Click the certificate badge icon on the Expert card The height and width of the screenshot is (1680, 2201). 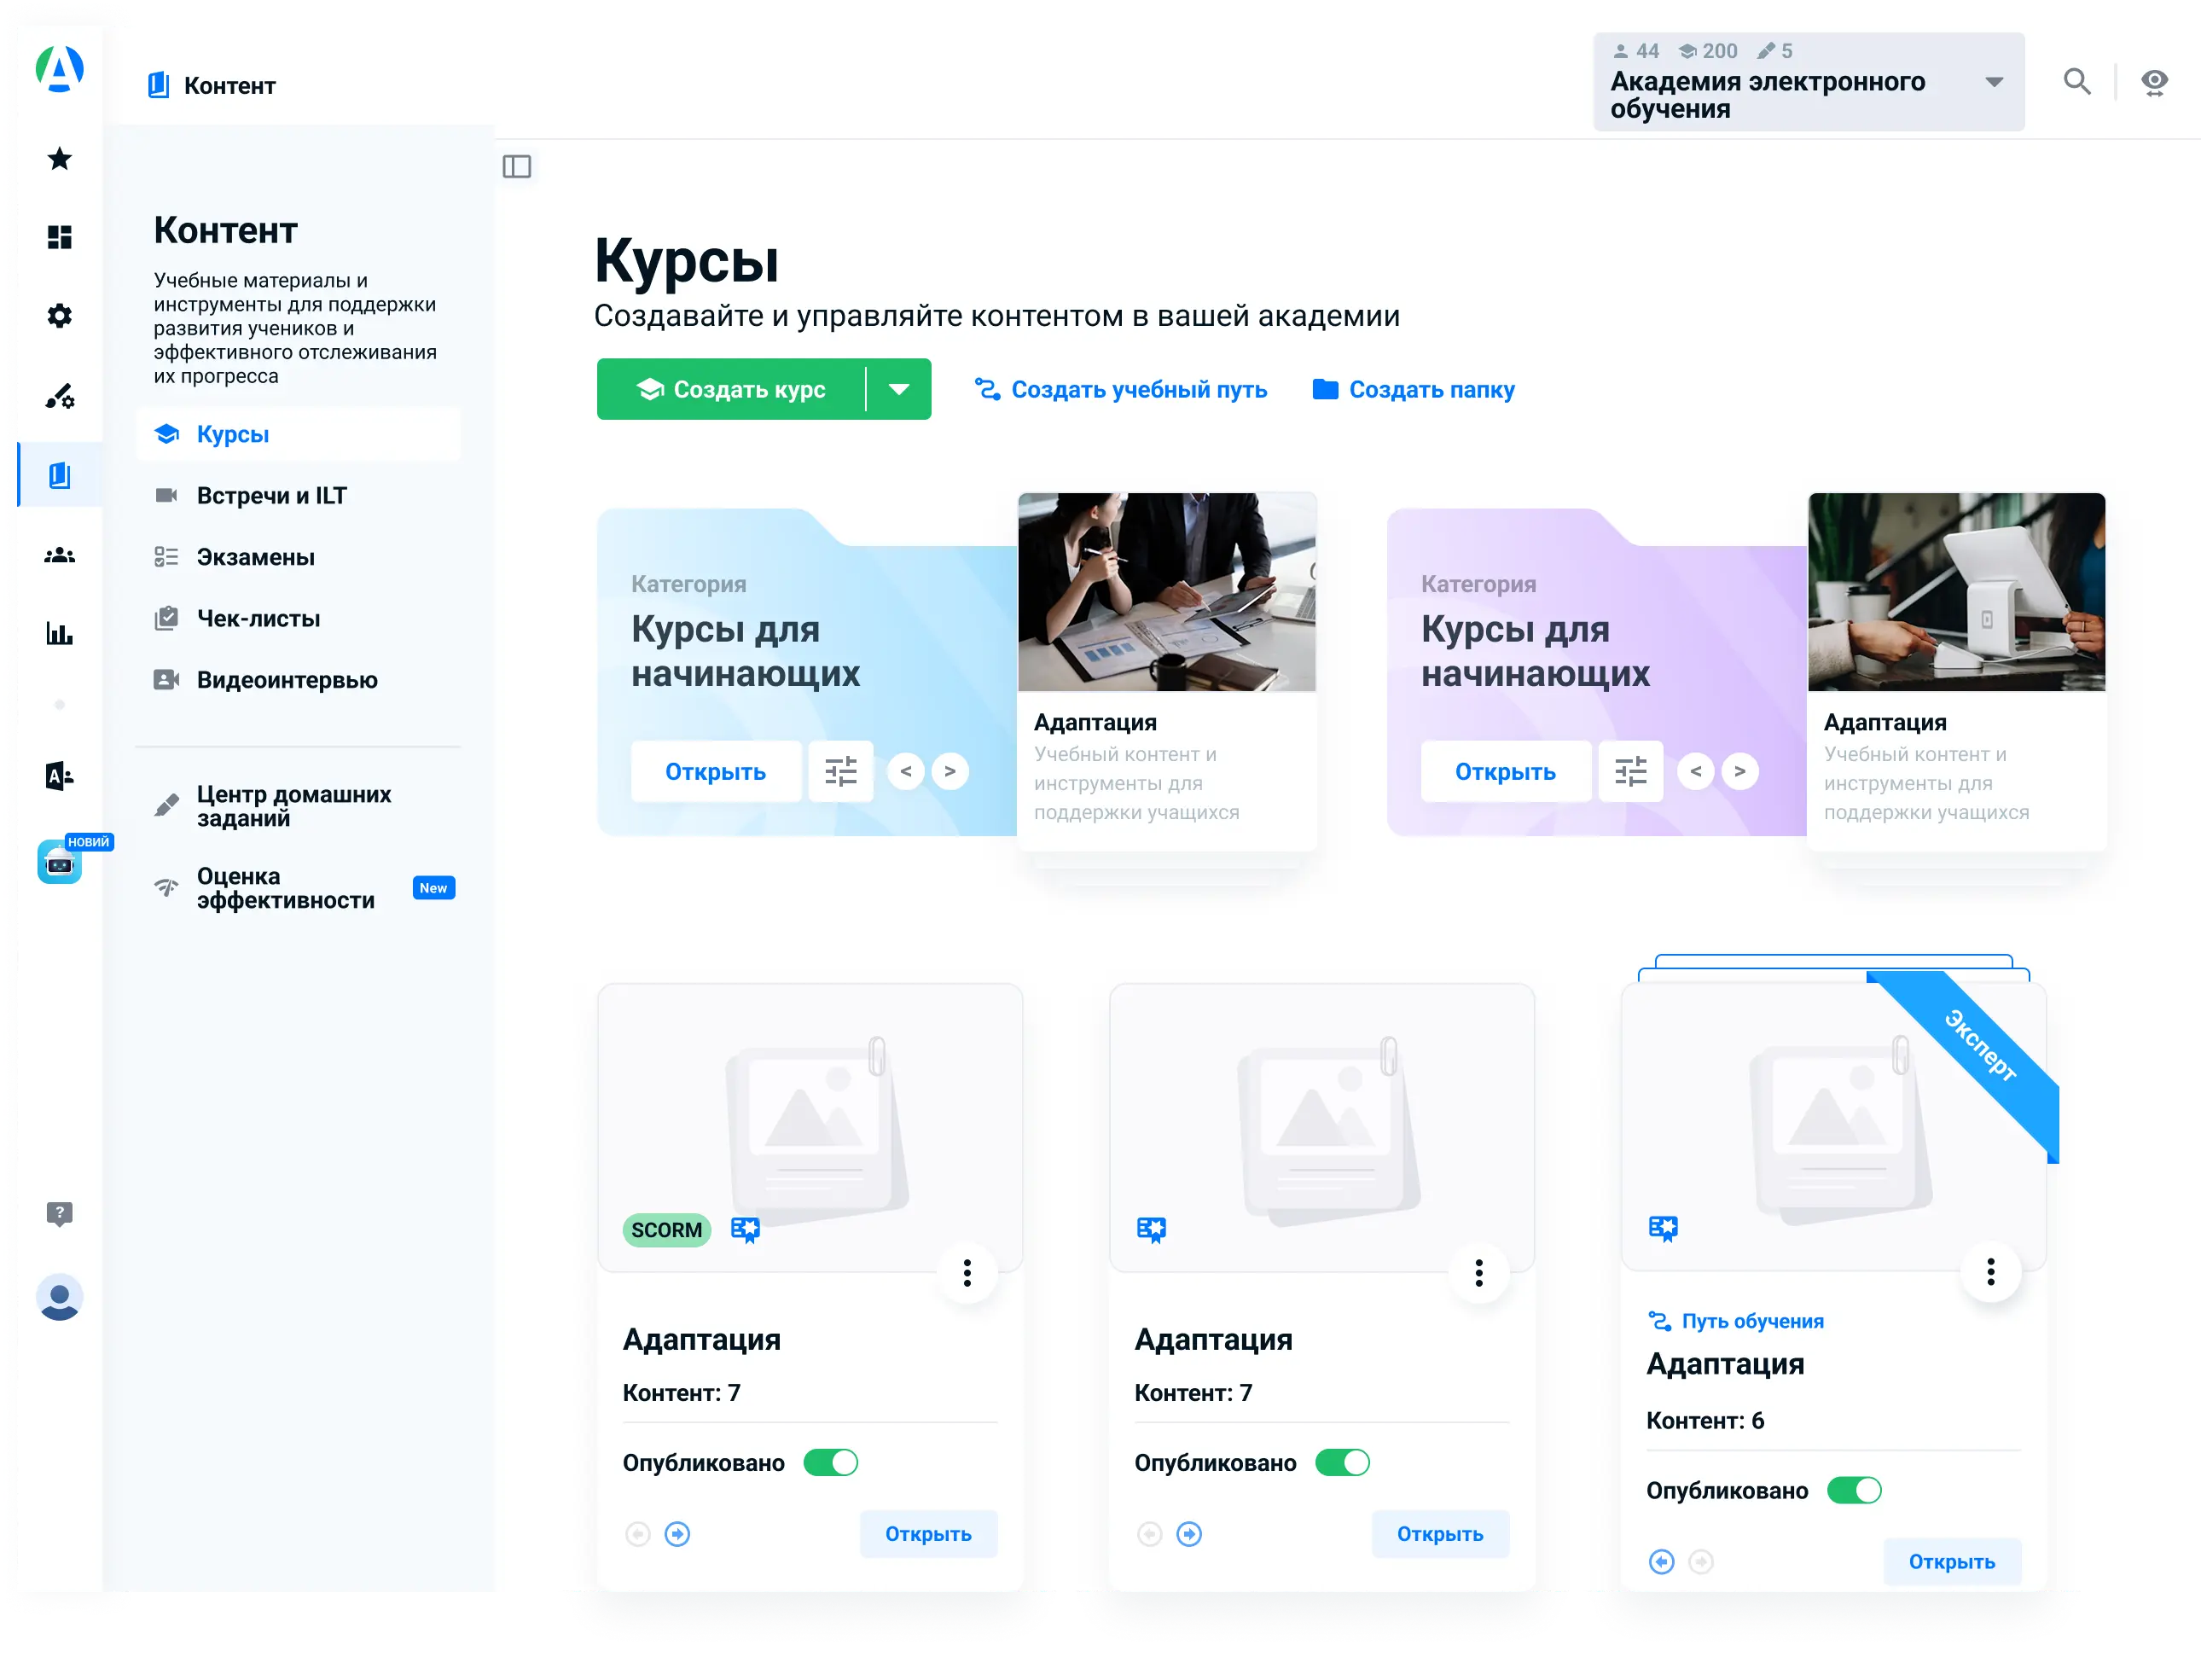point(1664,1229)
